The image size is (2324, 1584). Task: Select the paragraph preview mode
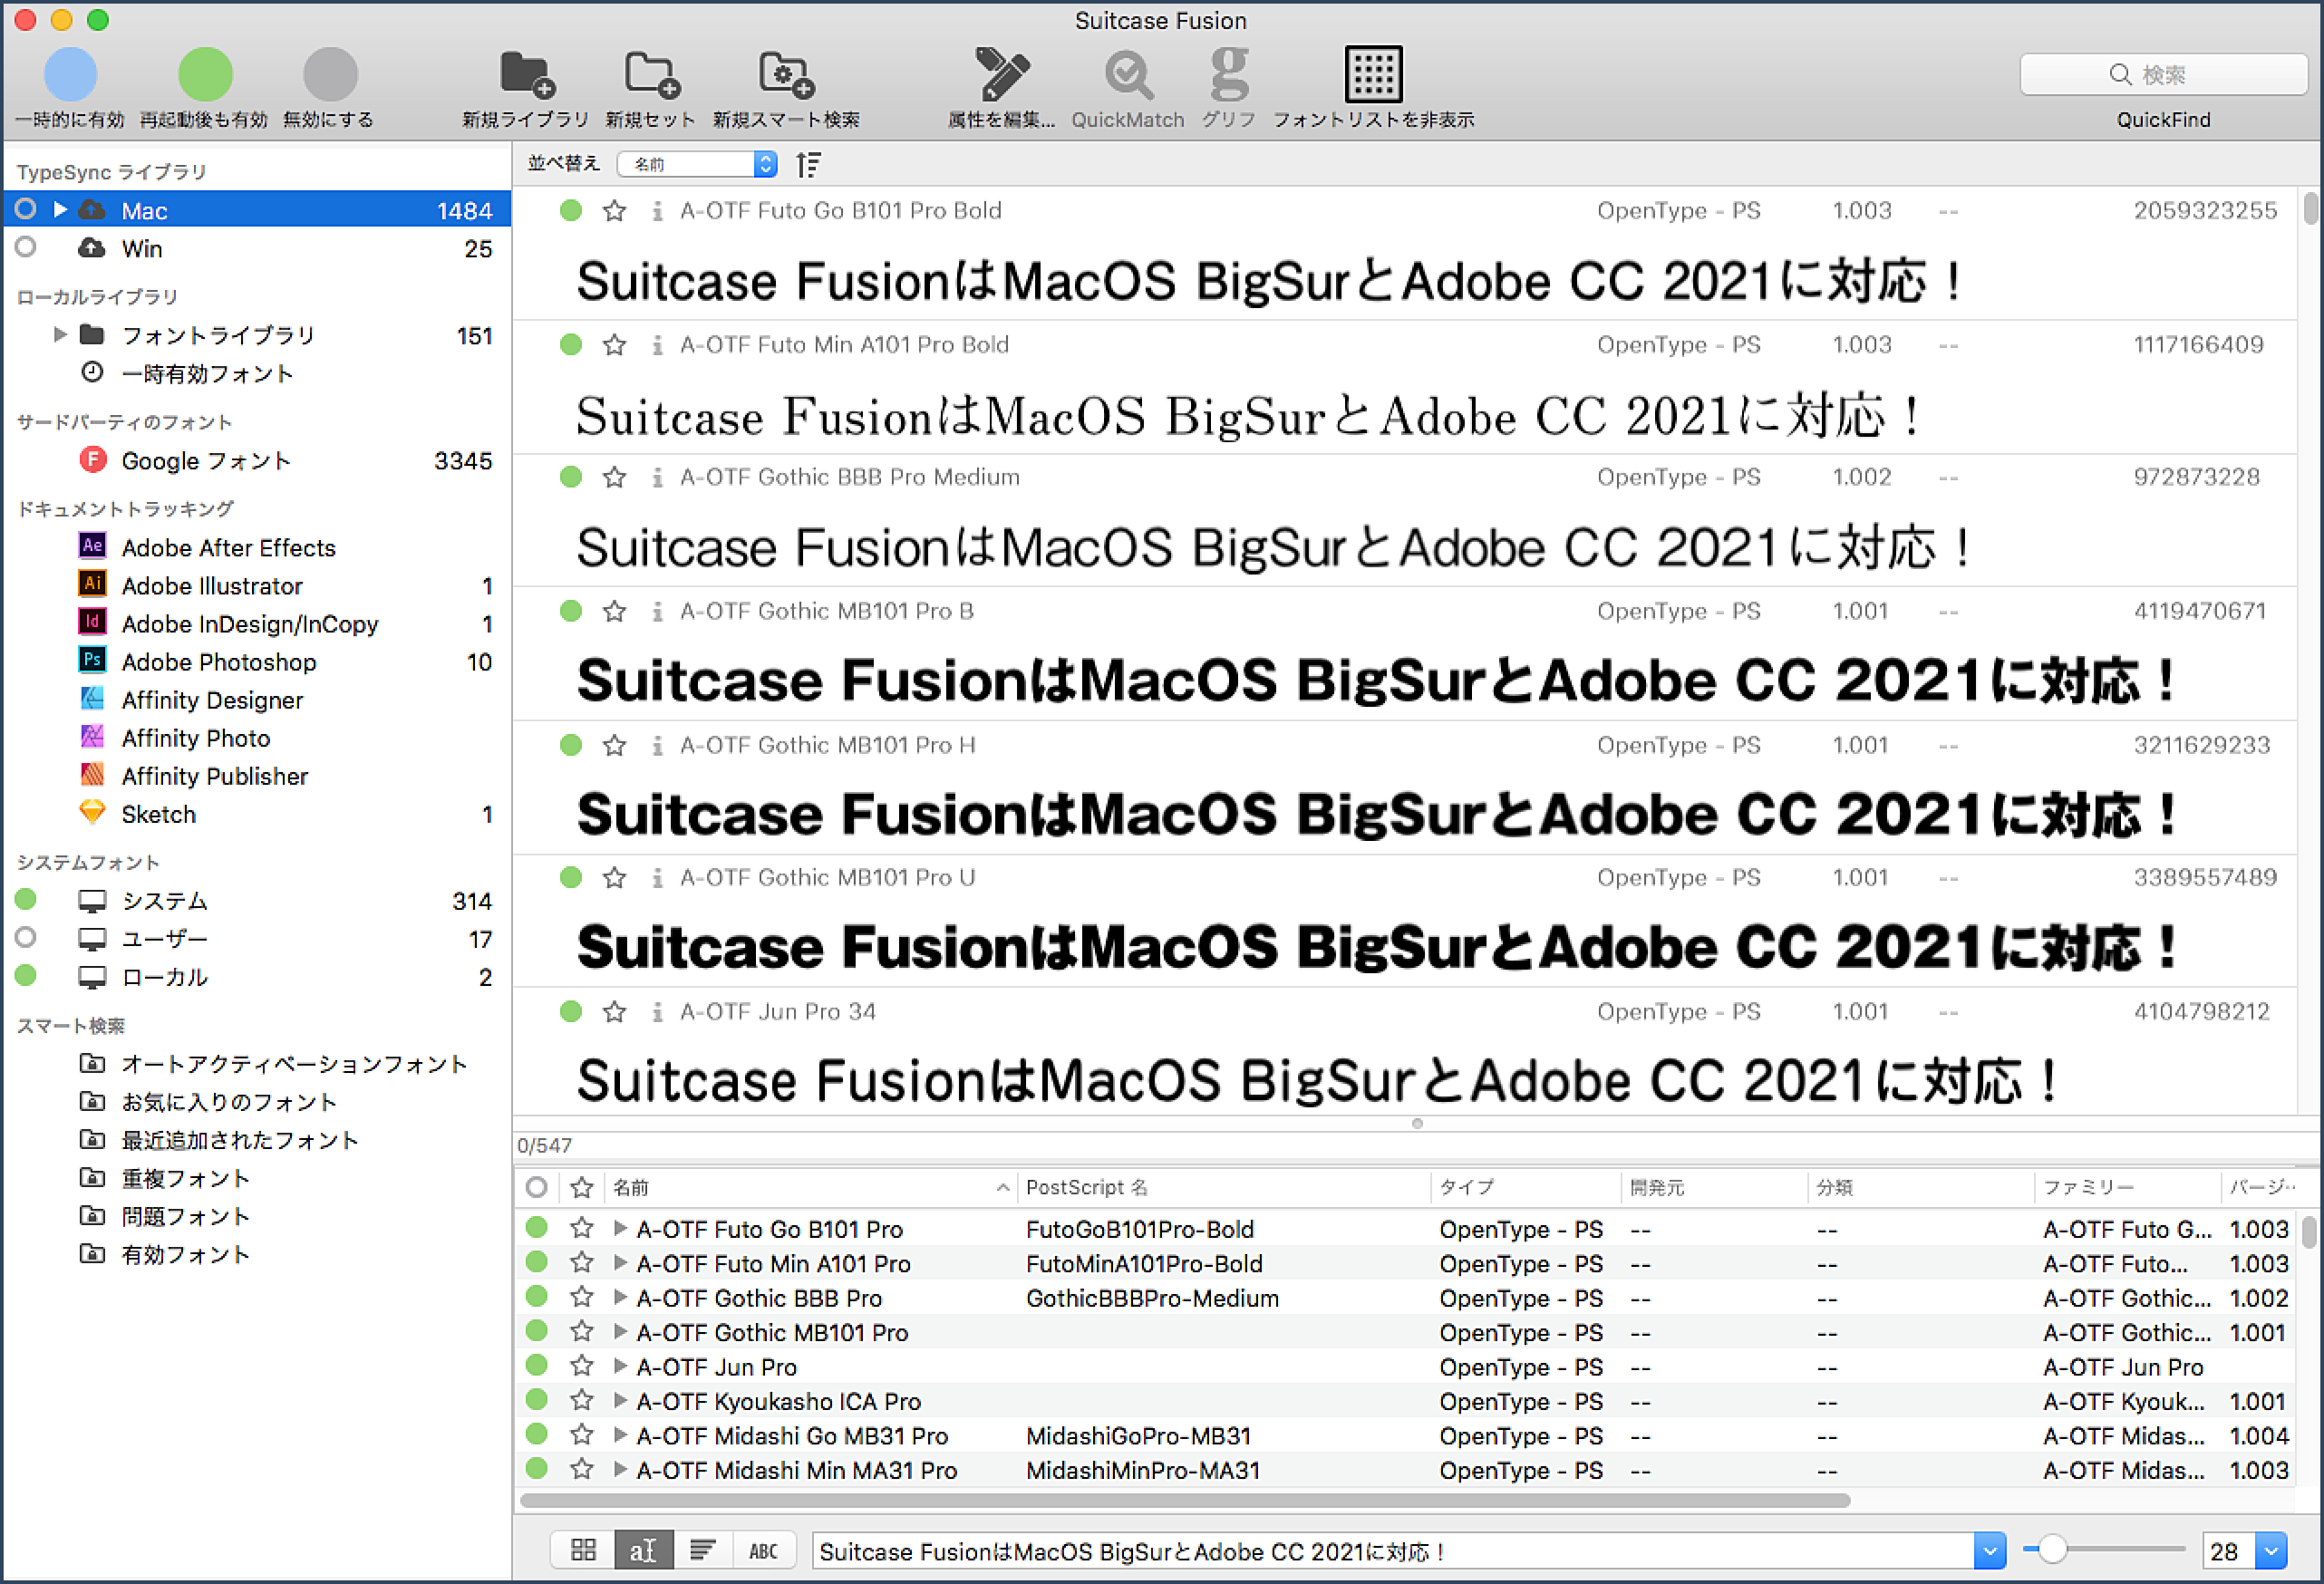click(702, 1550)
